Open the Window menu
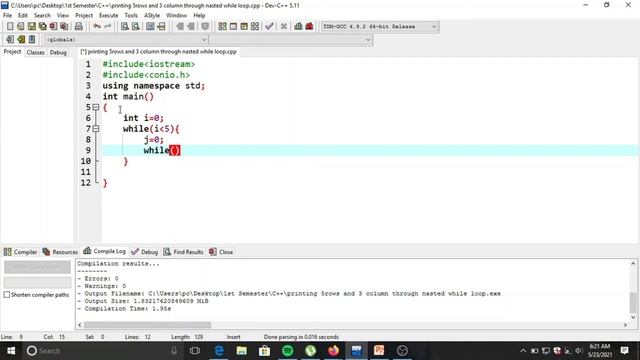Viewport: 640px width, 360px height. coord(176,15)
